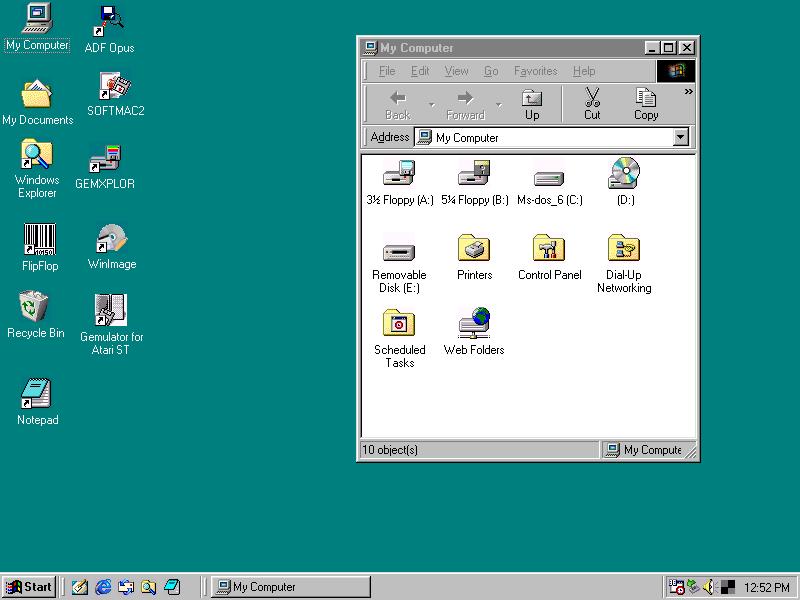The image size is (800, 600).
Task: Click the first Quick Launch pencil icon
Action: coord(80,587)
